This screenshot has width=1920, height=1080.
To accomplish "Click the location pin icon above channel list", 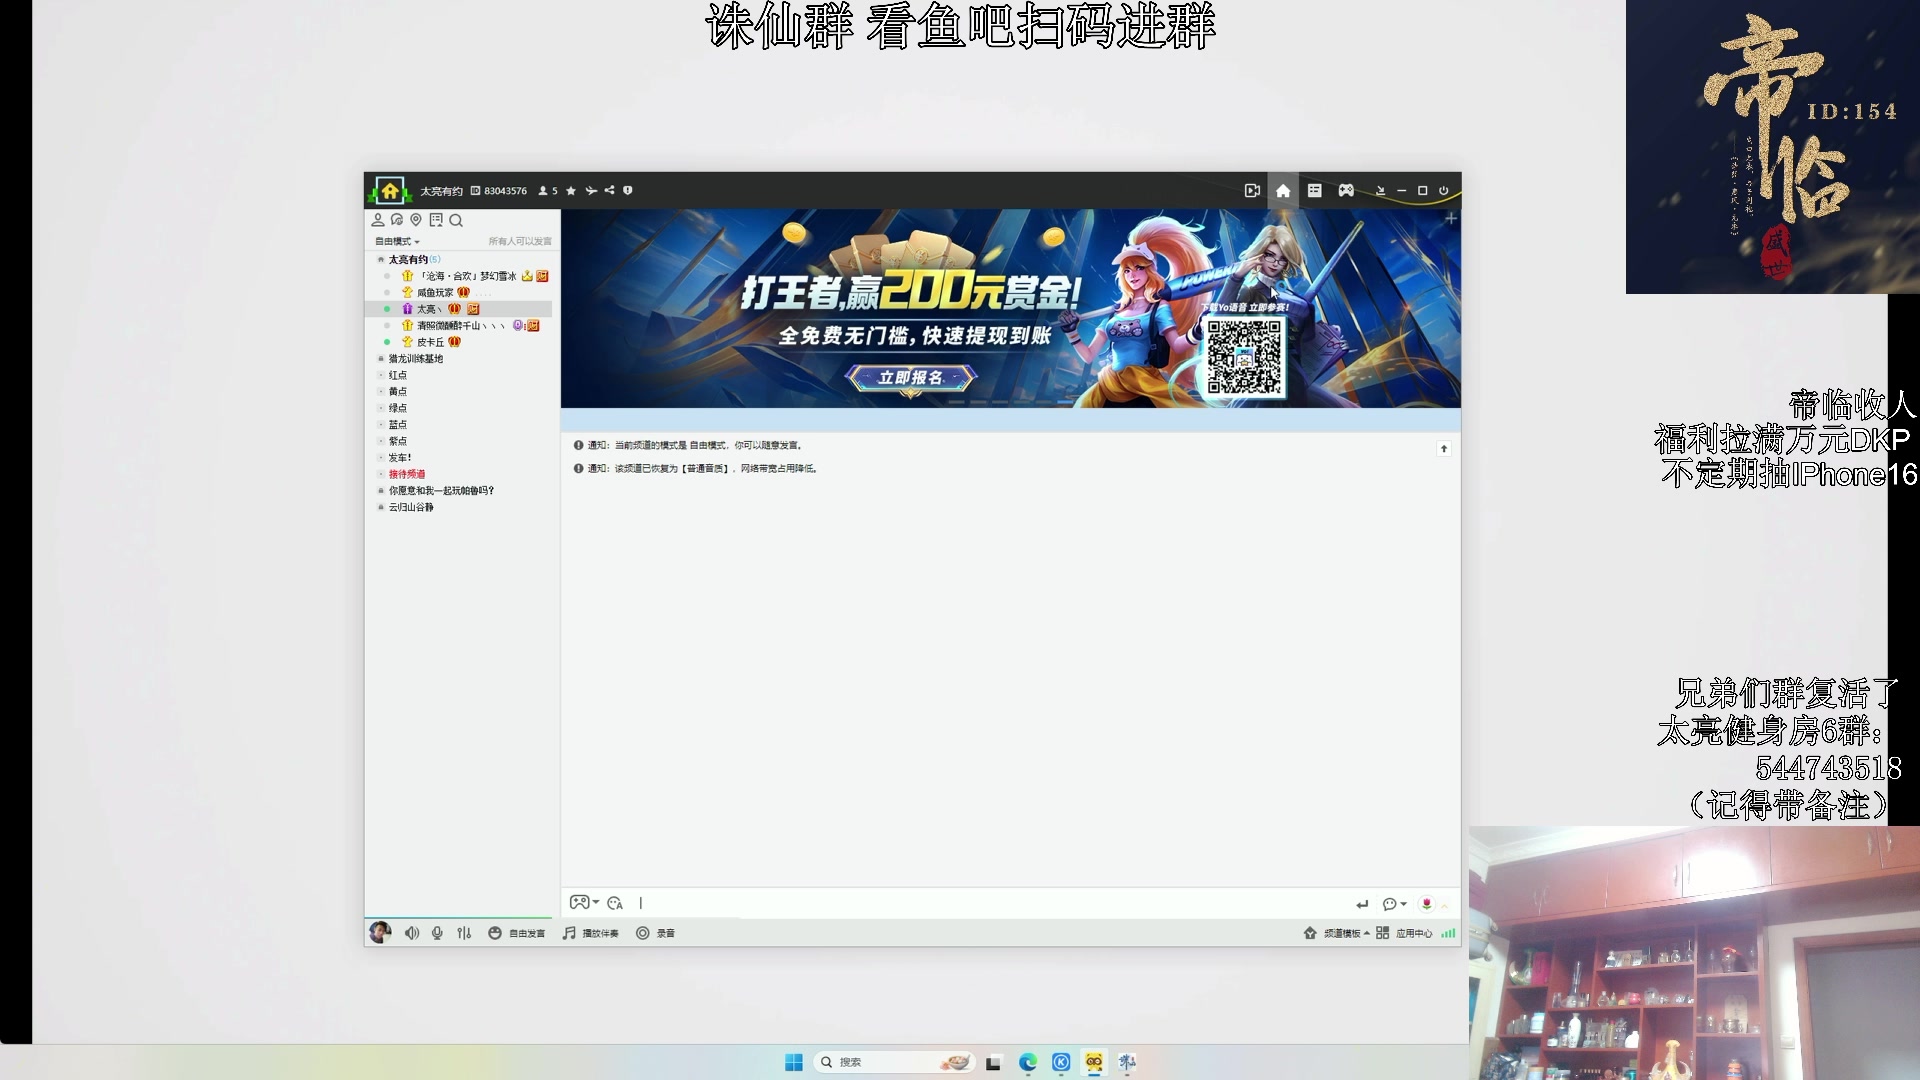I will click(416, 220).
